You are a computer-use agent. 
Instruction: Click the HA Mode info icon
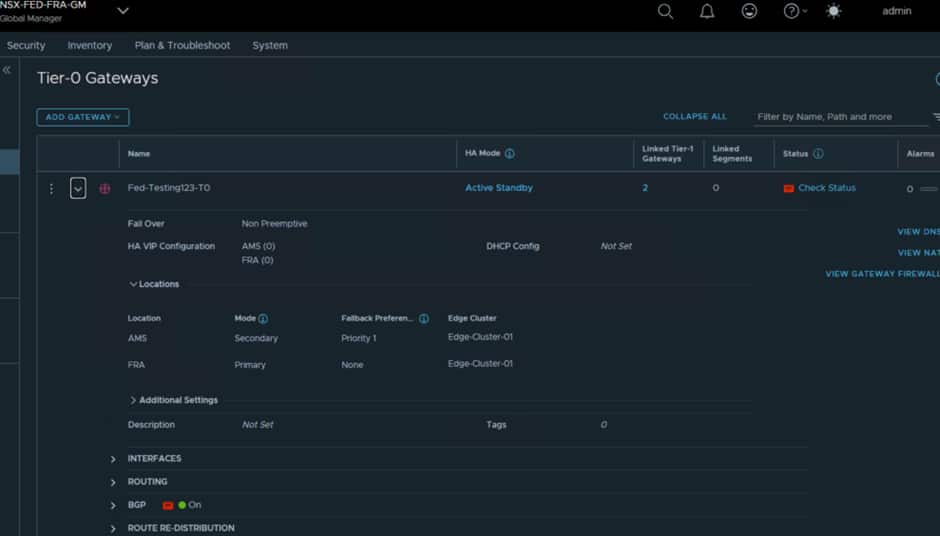[510, 154]
